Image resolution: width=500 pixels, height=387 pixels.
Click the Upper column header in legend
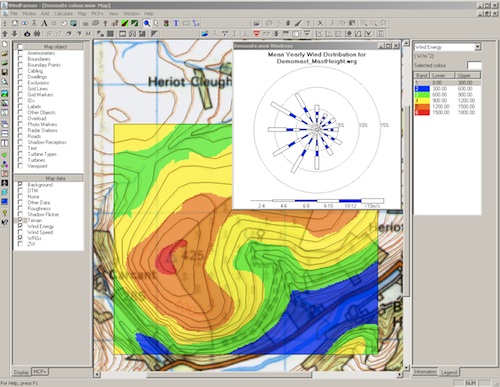[x=468, y=76]
